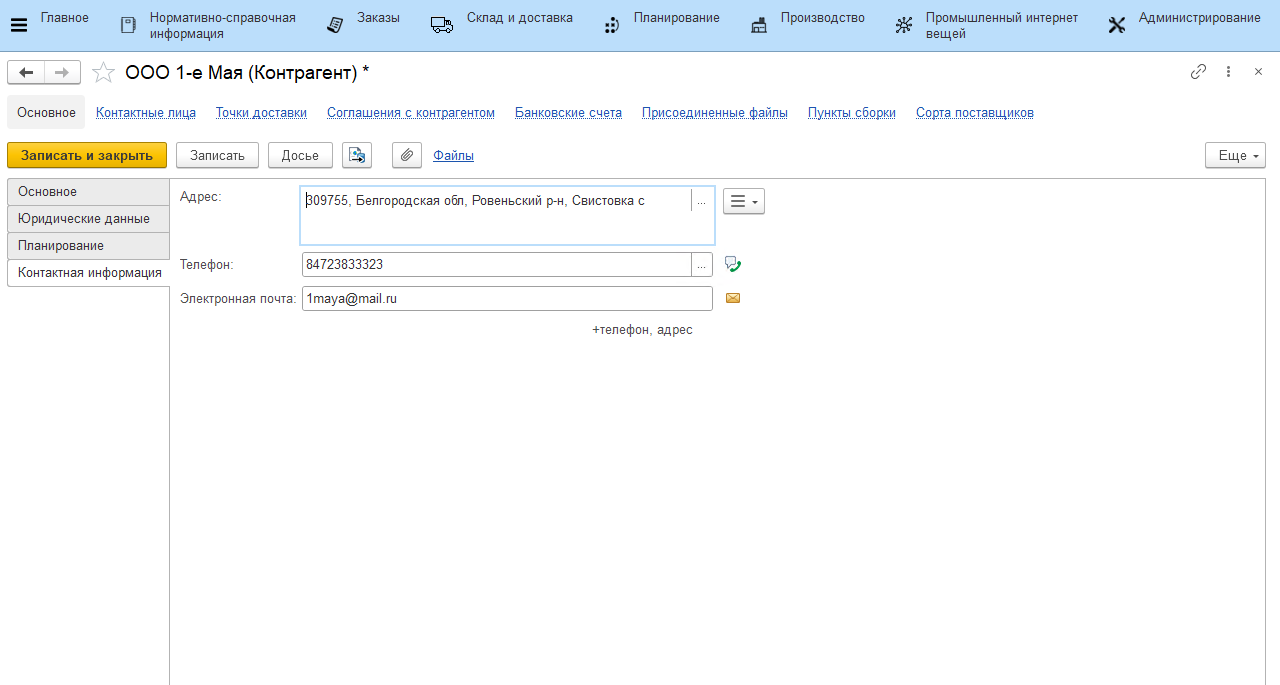Navigate back with the left arrow

coord(26,72)
